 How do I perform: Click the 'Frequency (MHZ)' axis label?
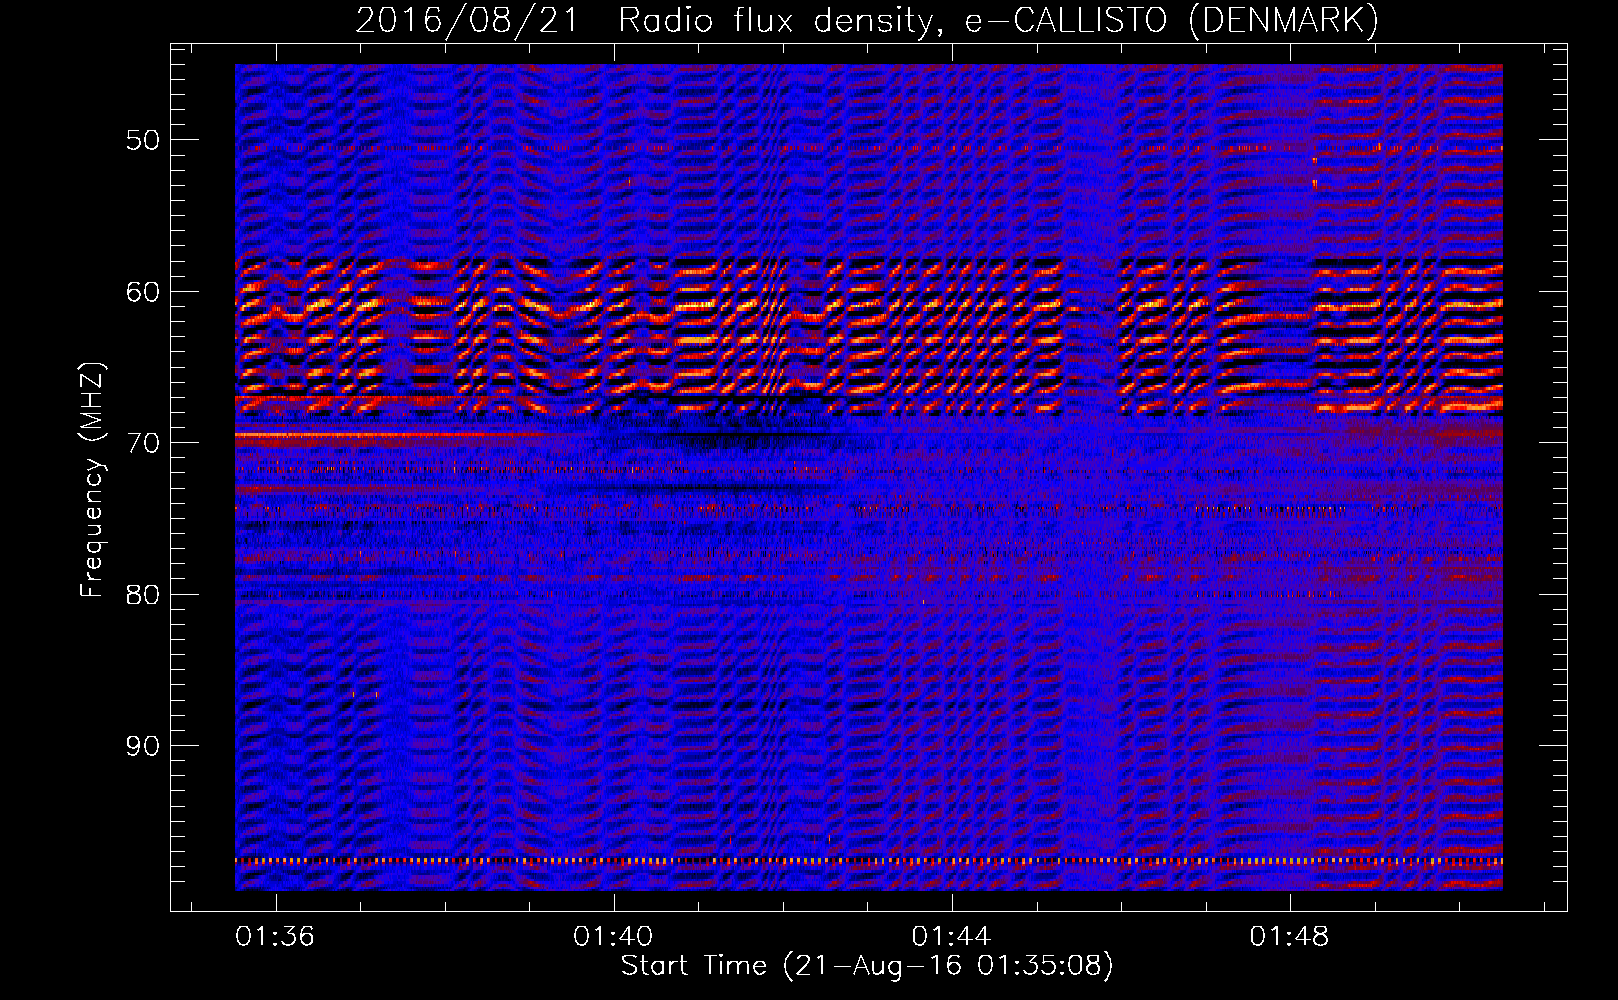[91, 480]
